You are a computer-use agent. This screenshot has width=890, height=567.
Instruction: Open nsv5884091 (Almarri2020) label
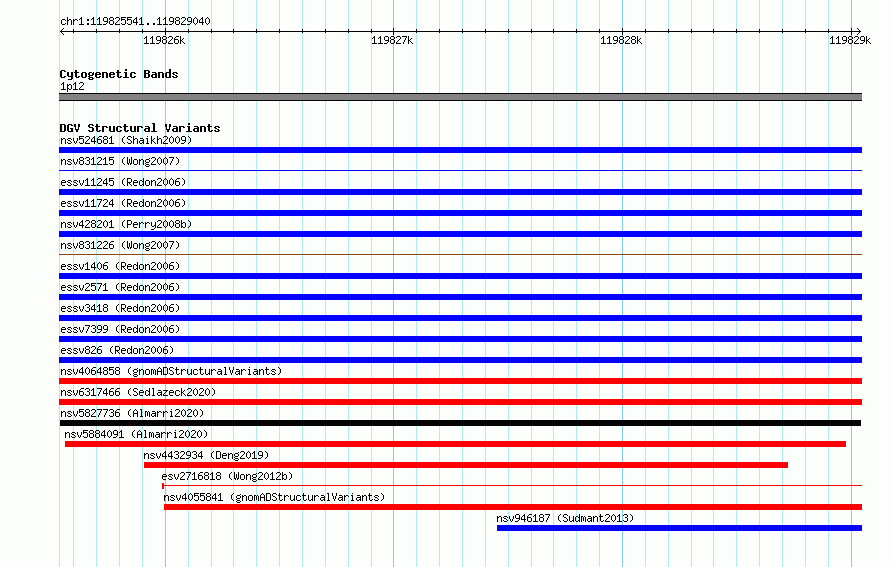click(136, 434)
